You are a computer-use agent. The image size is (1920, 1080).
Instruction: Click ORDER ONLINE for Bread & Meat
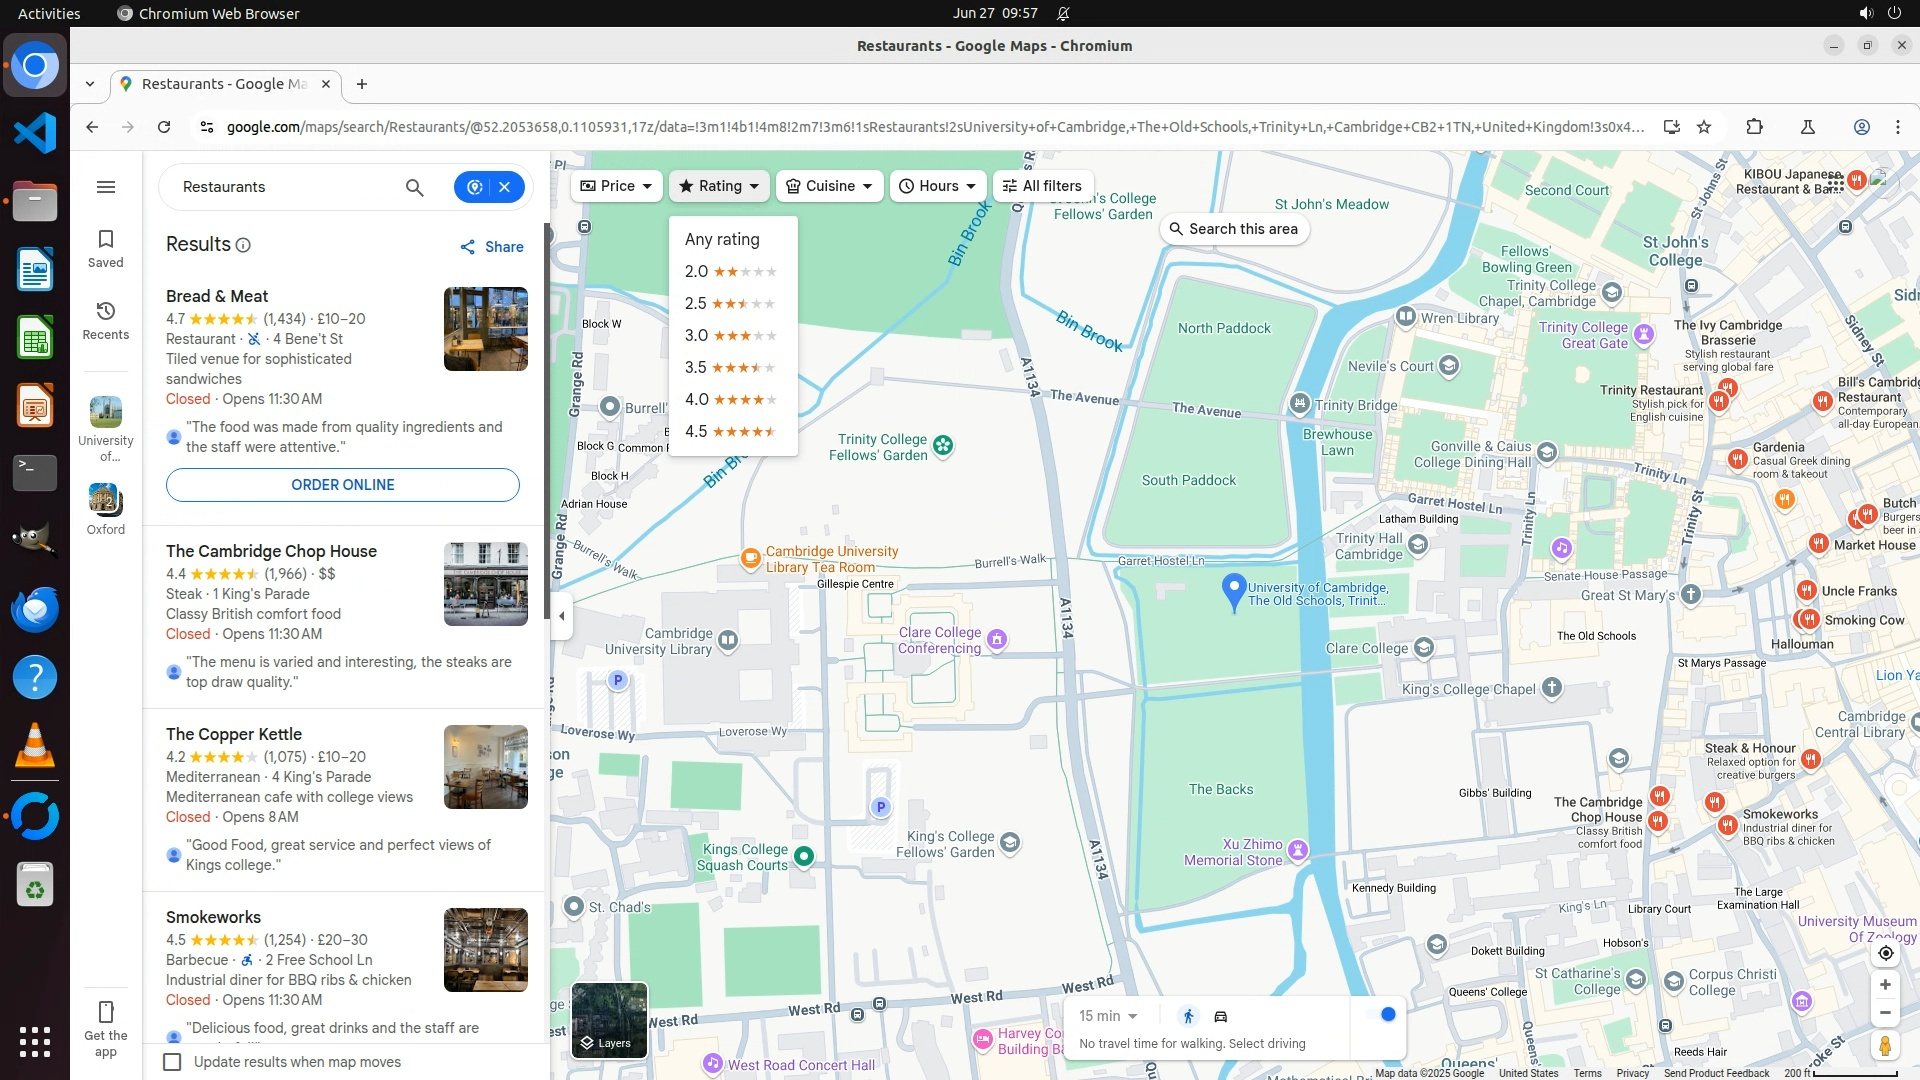click(x=342, y=485)
